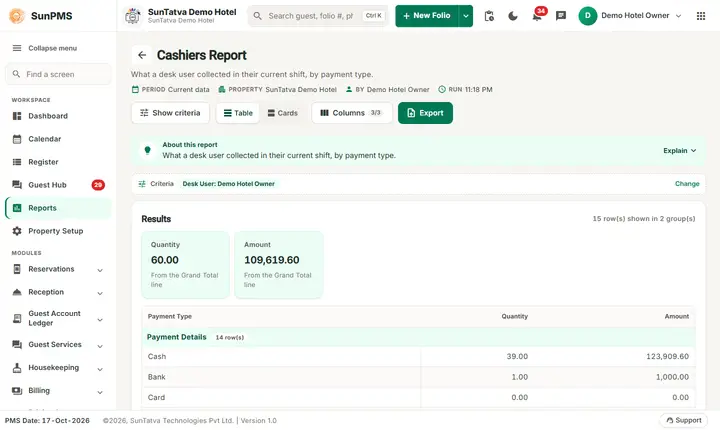Open the Support button

684,420
